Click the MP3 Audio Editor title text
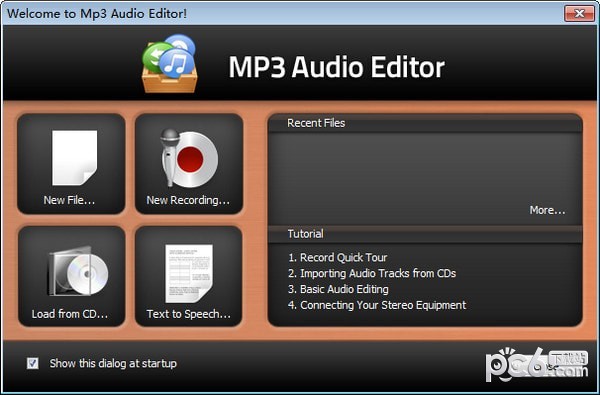 [337, 67]
